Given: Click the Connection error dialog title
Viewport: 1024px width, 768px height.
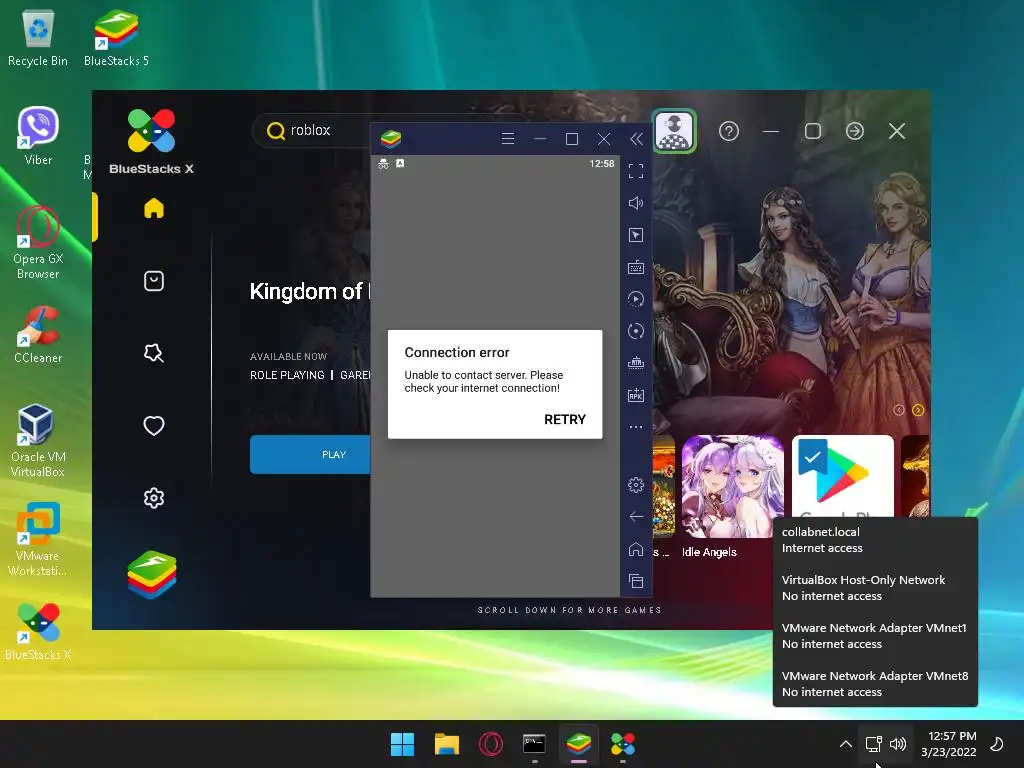Looking at the screenshot, I should pyautogui.click(x=456, y=353).
